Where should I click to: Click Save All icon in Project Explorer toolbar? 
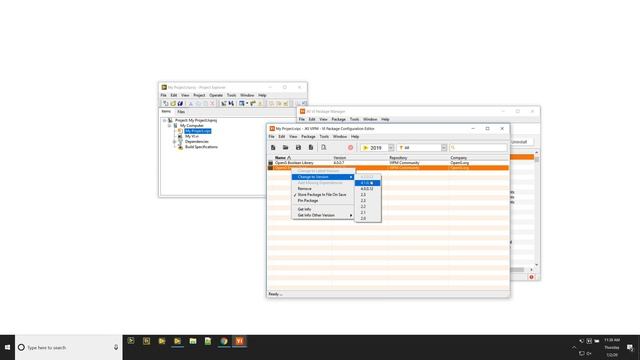[x=180, y=104]
